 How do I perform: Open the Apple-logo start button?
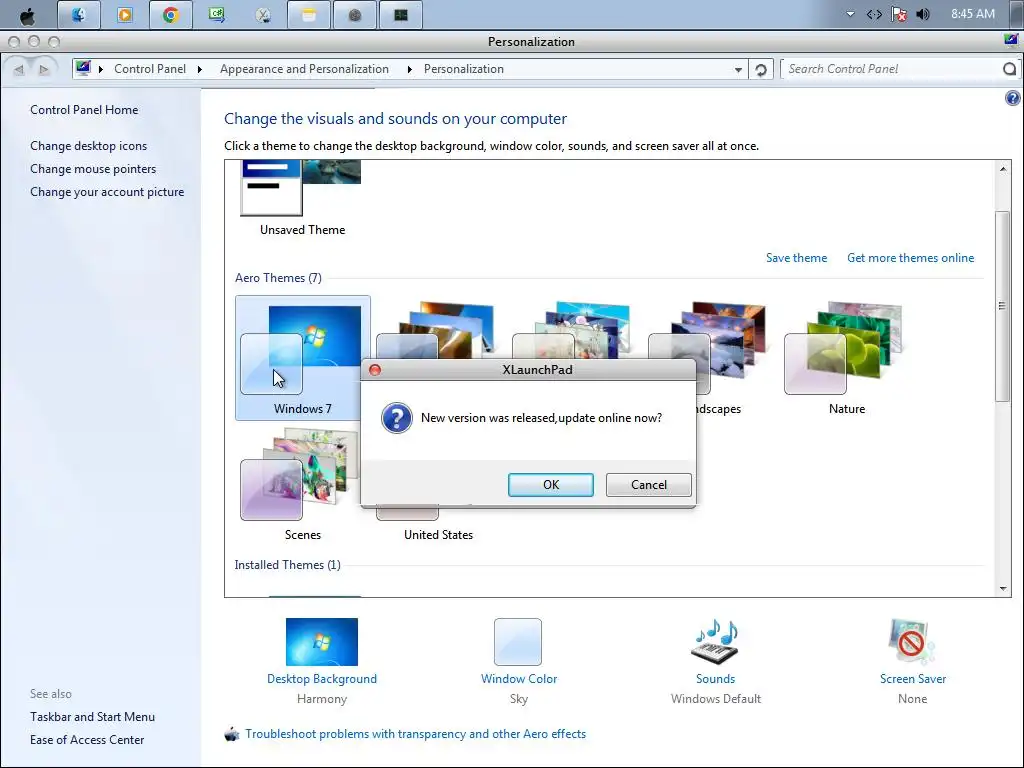[27, 15]
